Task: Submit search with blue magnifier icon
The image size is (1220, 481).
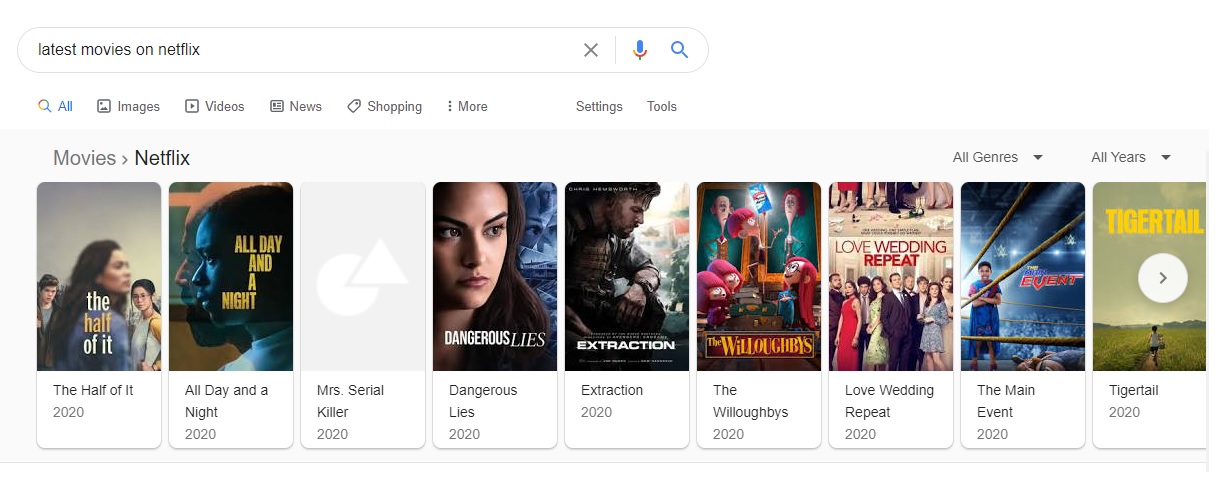Action: pyautogui.click(x=680, y=50)
